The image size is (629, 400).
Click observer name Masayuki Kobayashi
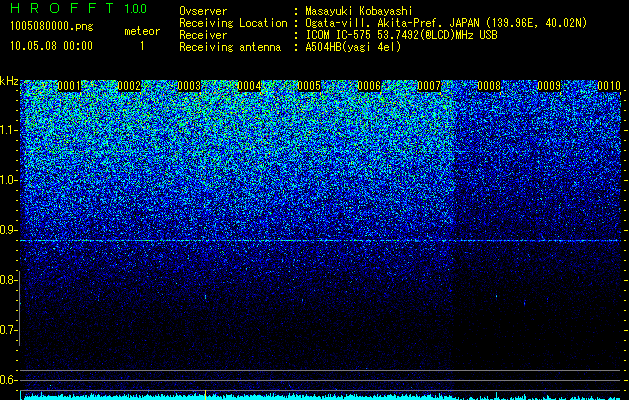359,12
